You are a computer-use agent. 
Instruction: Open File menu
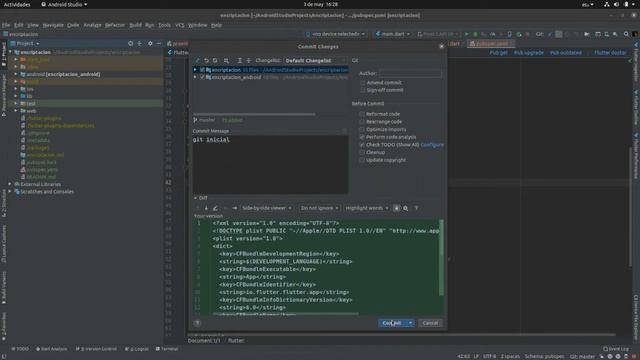click(x=6, y=25)
